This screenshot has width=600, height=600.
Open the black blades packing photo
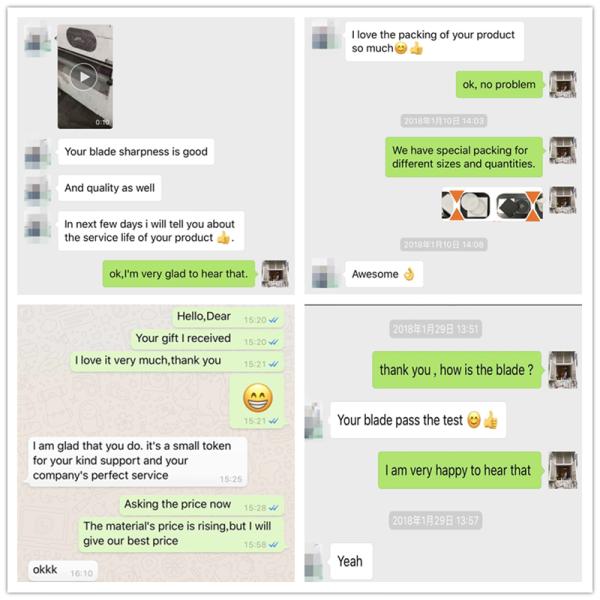[519, 206]
